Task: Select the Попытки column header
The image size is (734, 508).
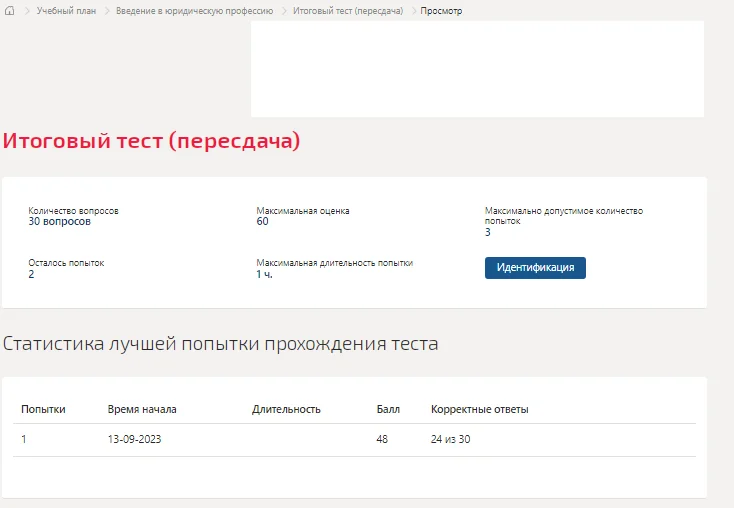Action: click(x=43, y=409)
